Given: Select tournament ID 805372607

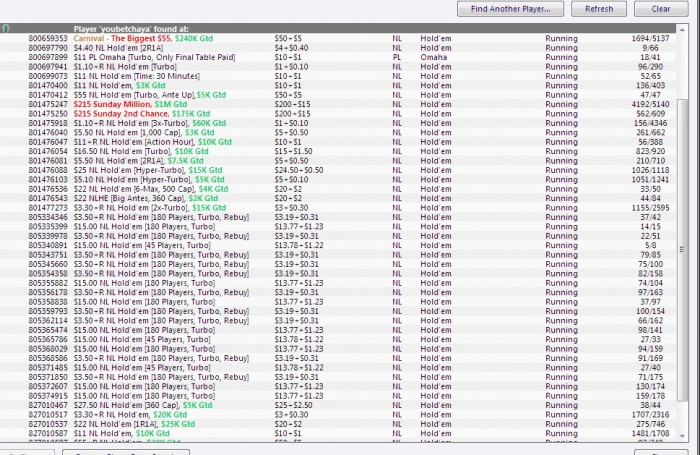Looking at the screenshot, I should 338,386.
